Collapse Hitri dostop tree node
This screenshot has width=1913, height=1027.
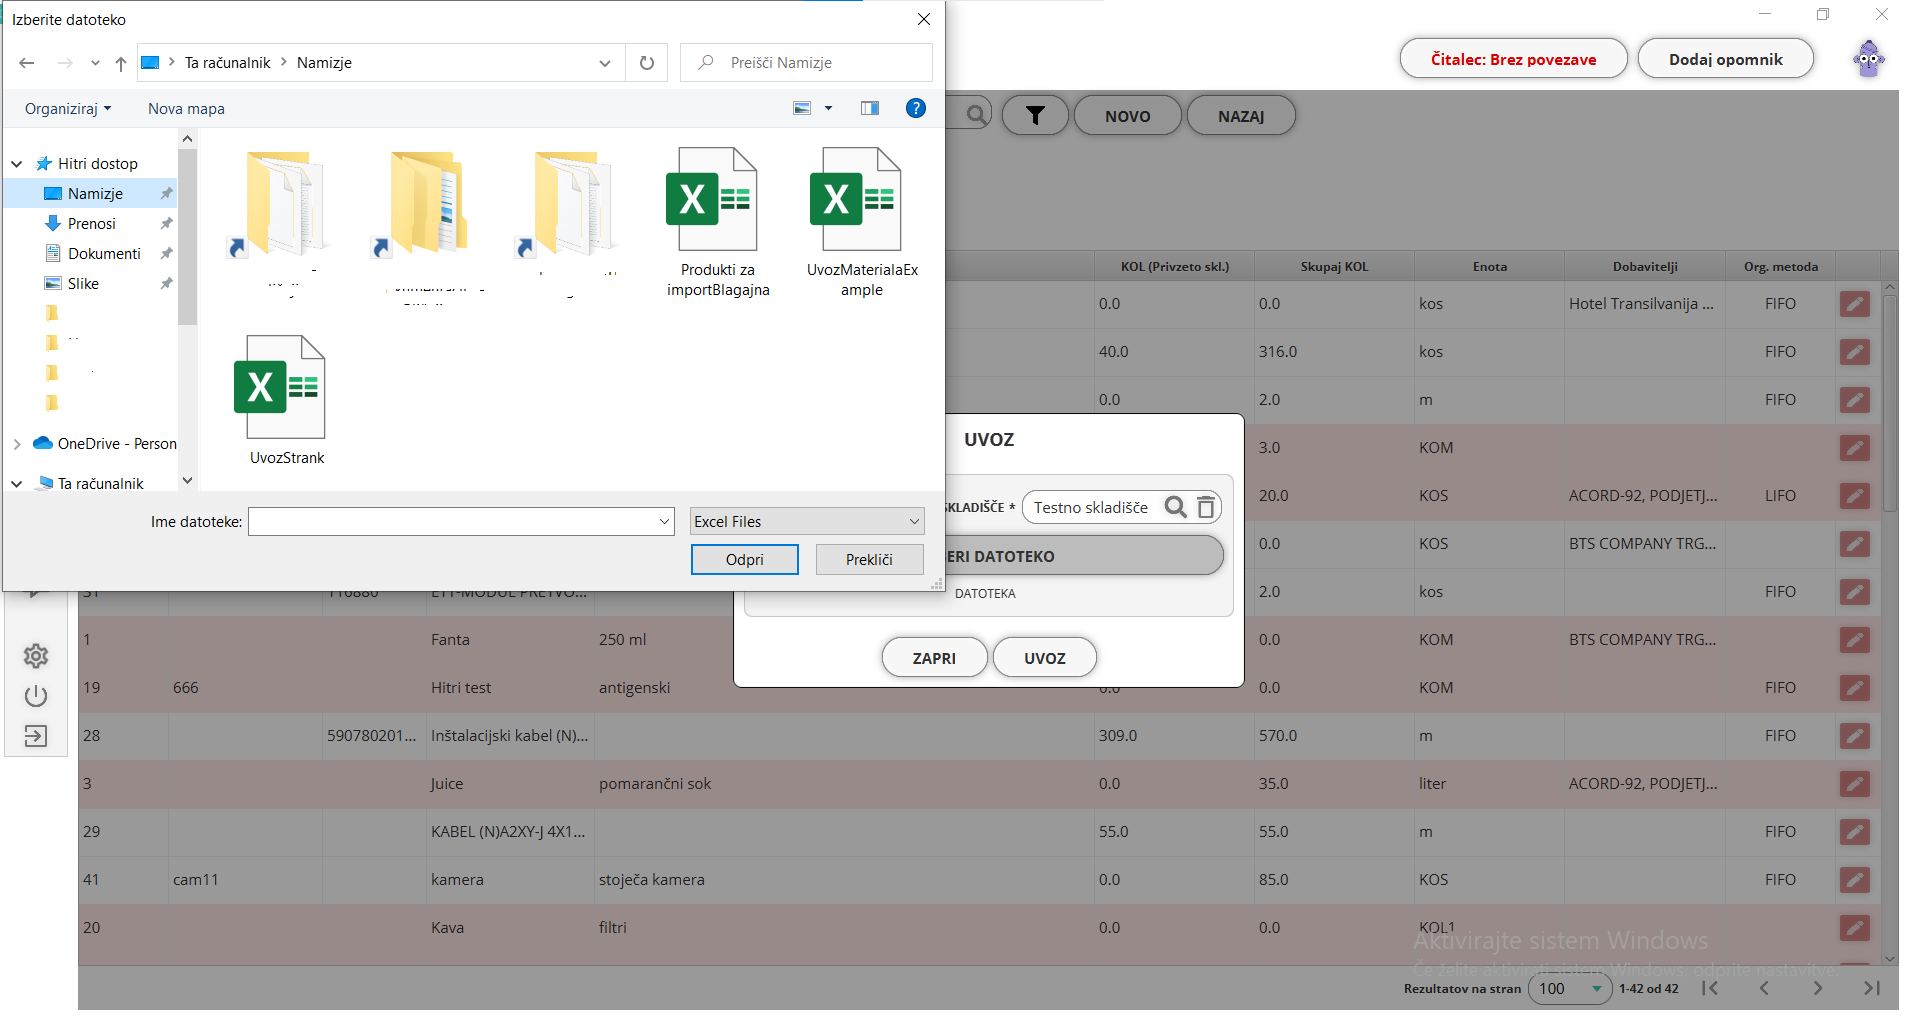point(17,164)
